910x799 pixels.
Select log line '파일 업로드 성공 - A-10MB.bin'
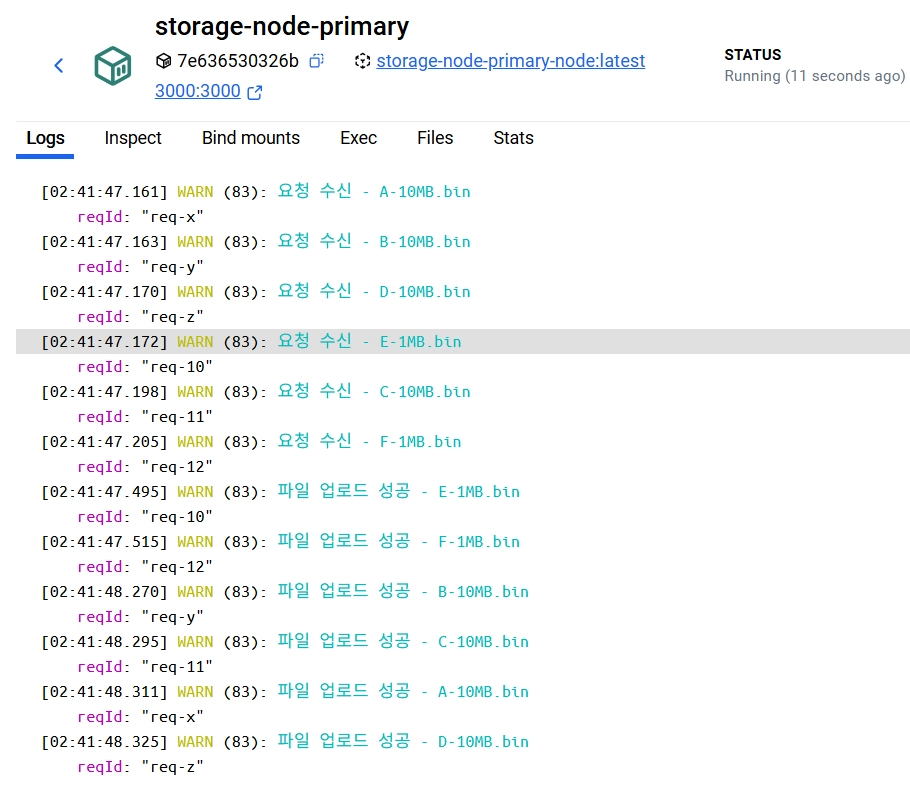pos(284,692)
